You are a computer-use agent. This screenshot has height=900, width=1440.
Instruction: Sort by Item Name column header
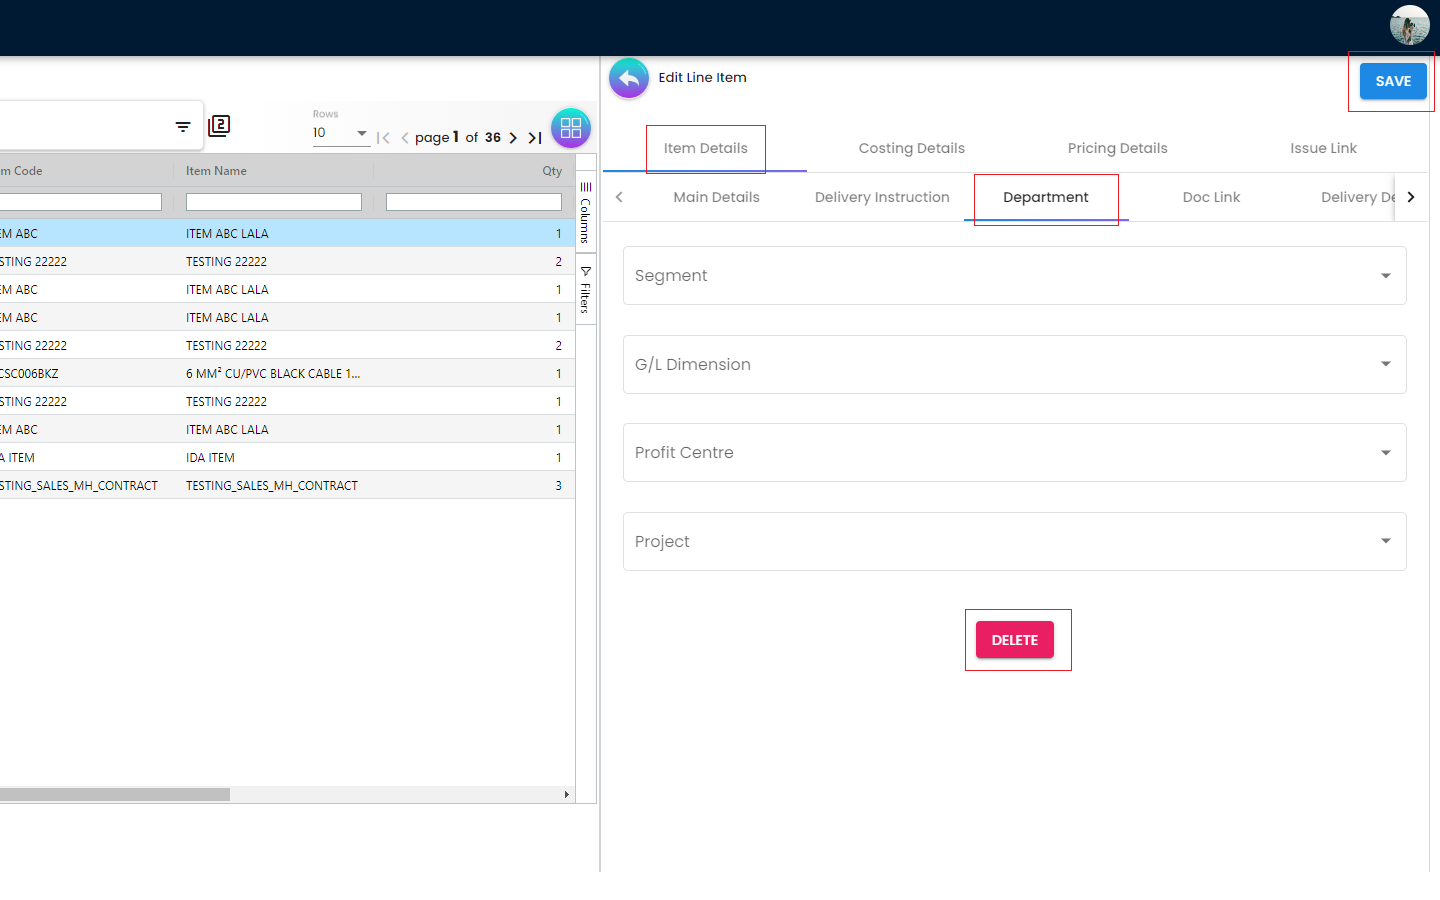216,171
